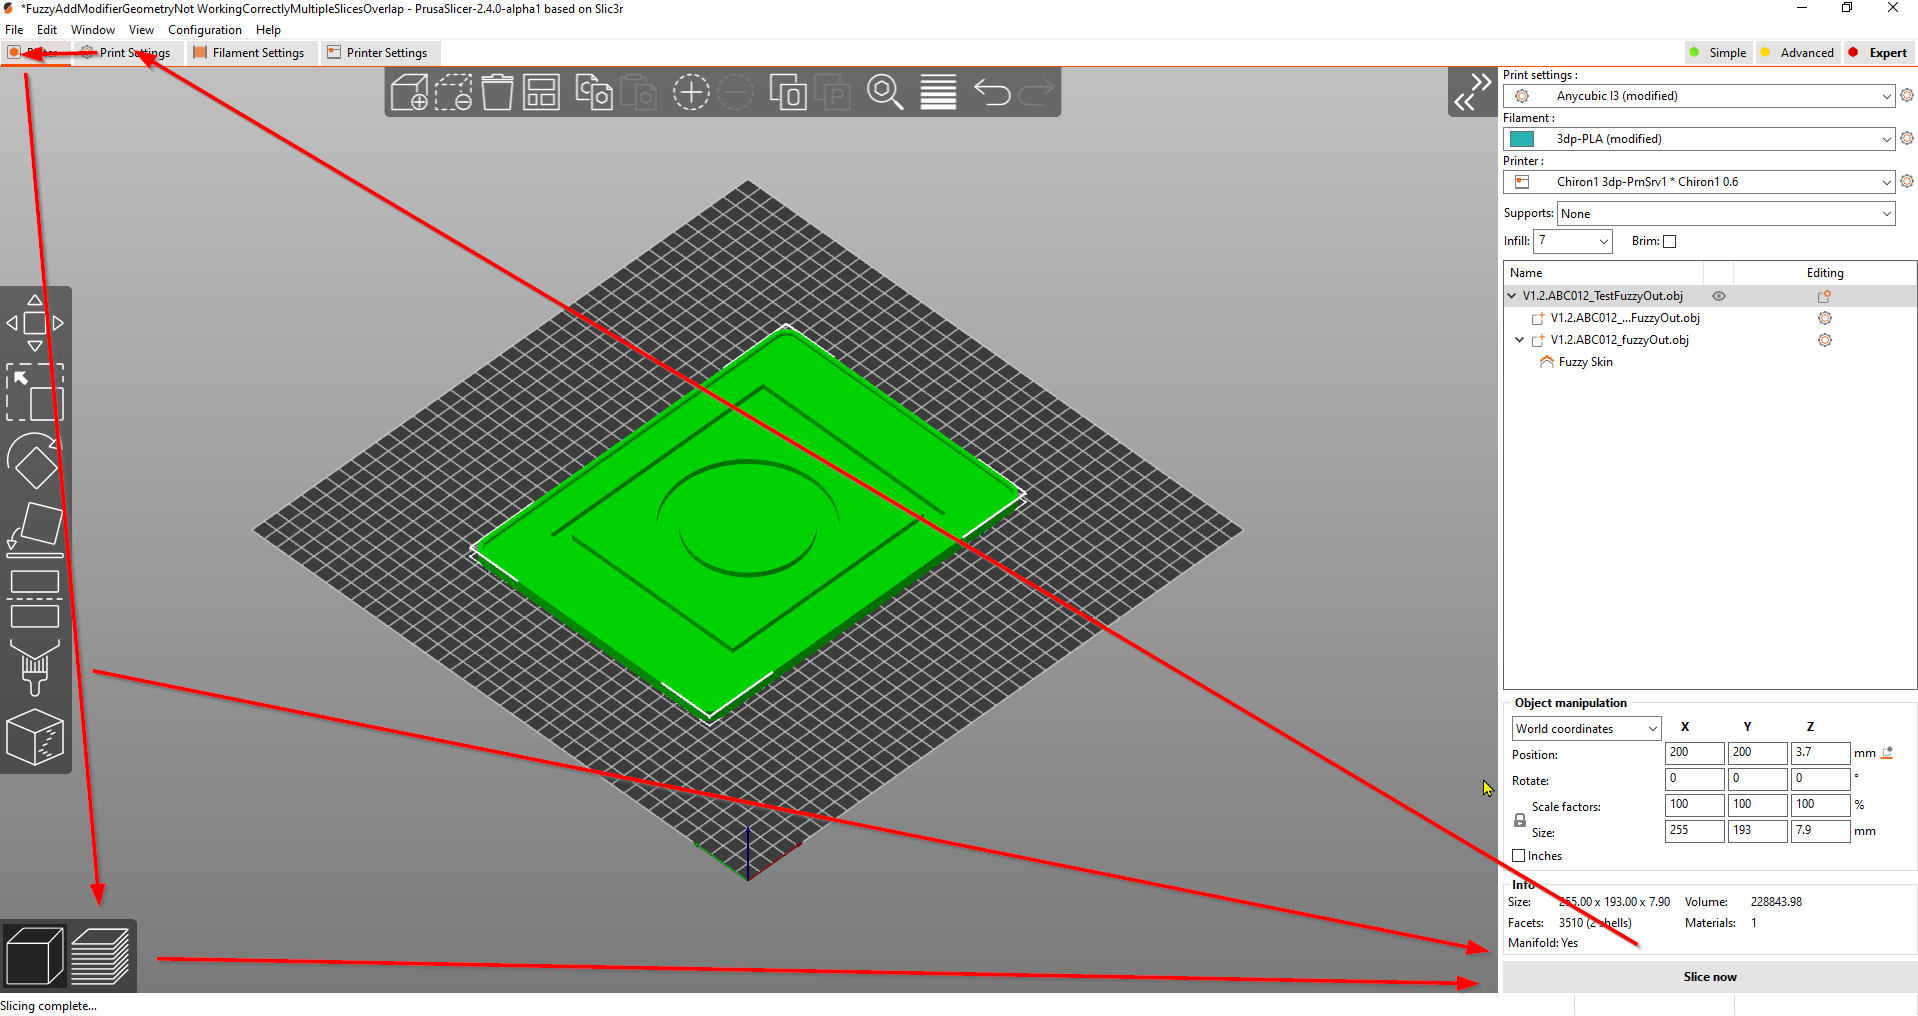This screenshot has height=1016, width=1918.
Task: Switch to sliced layers preview
Action: [x=100, y=956]
